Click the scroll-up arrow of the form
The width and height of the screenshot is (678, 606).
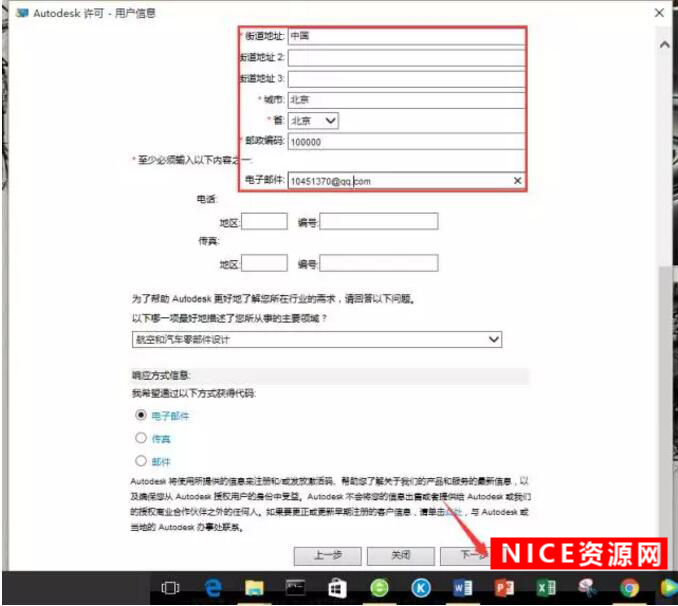[665, 45]
